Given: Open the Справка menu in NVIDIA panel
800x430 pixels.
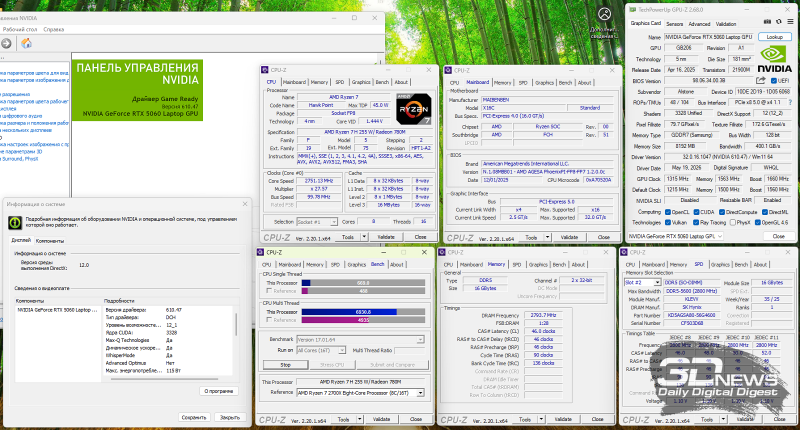Looking at the screenshot, I should pos(54,30).
